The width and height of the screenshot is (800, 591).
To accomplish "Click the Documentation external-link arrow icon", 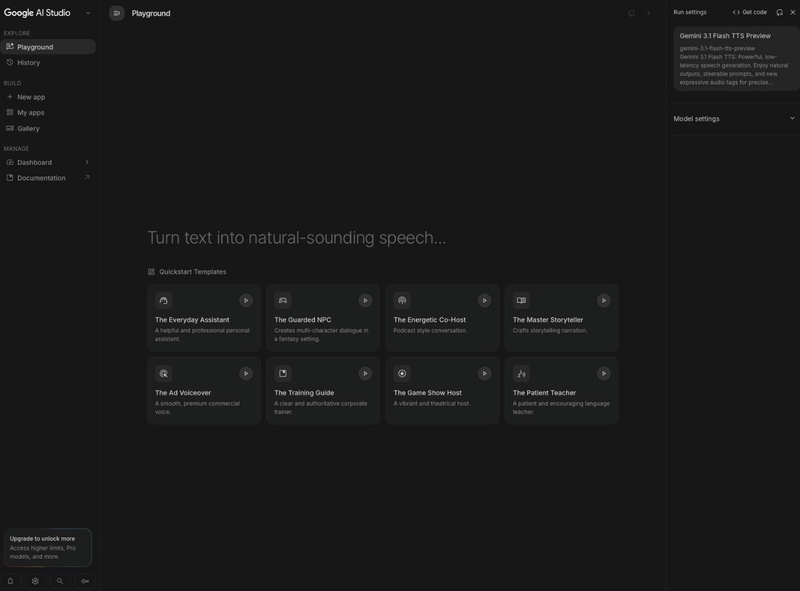I will click(x=87, y=178).
